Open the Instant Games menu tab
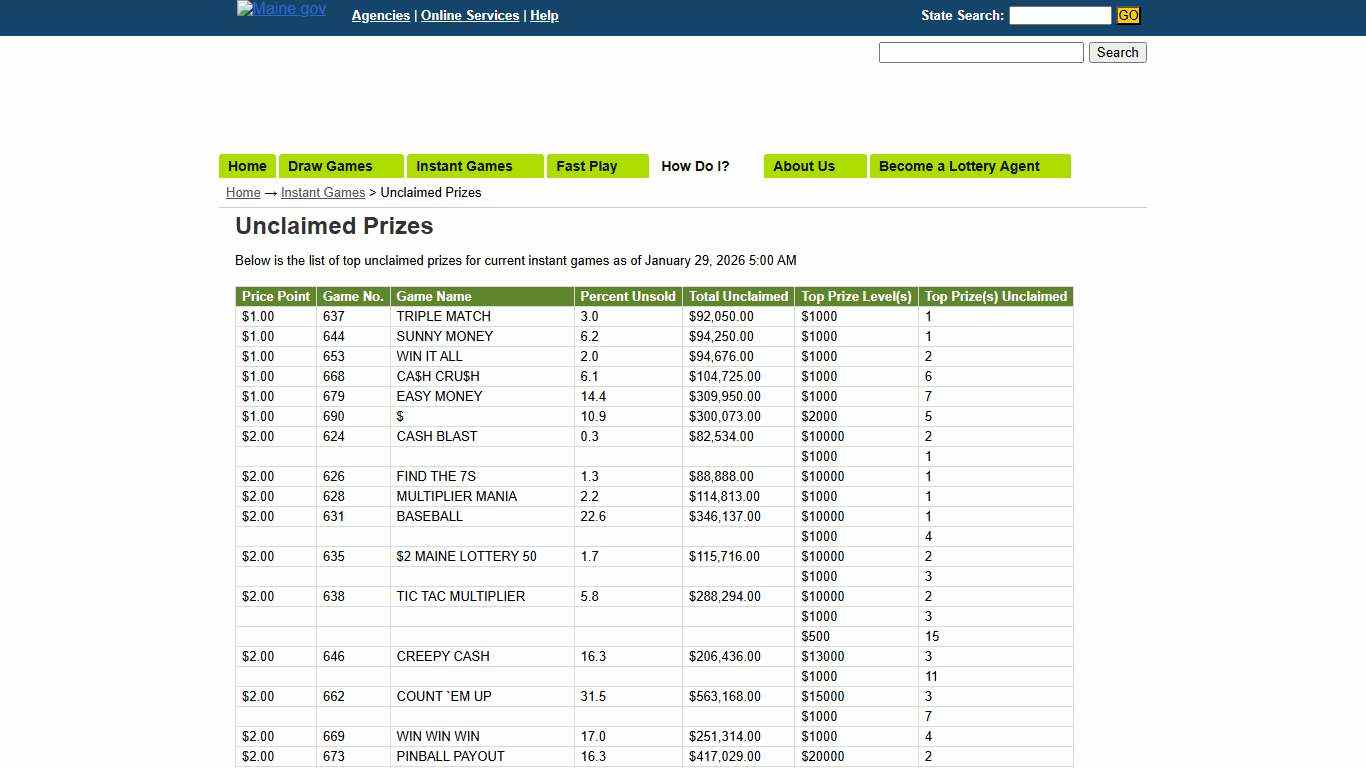Screen dimensions: 1366x768 click(x=464, y=166)
